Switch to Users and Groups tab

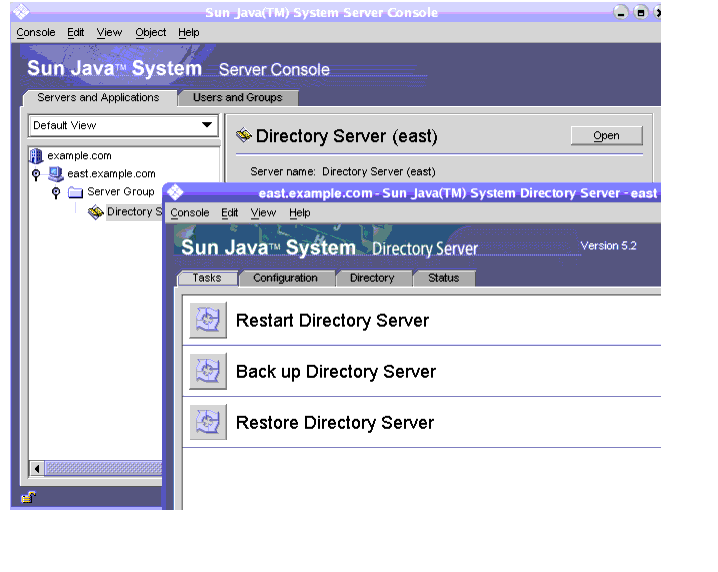[x=238, y=98]
